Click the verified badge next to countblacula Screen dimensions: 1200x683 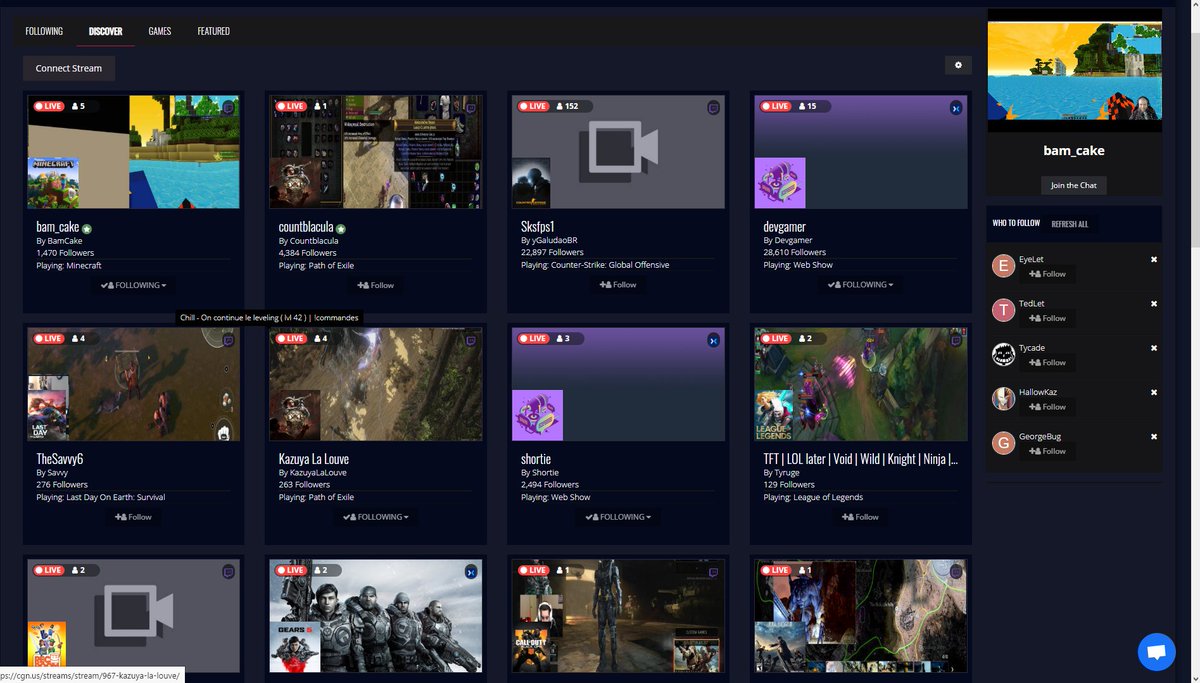[341, 228]
